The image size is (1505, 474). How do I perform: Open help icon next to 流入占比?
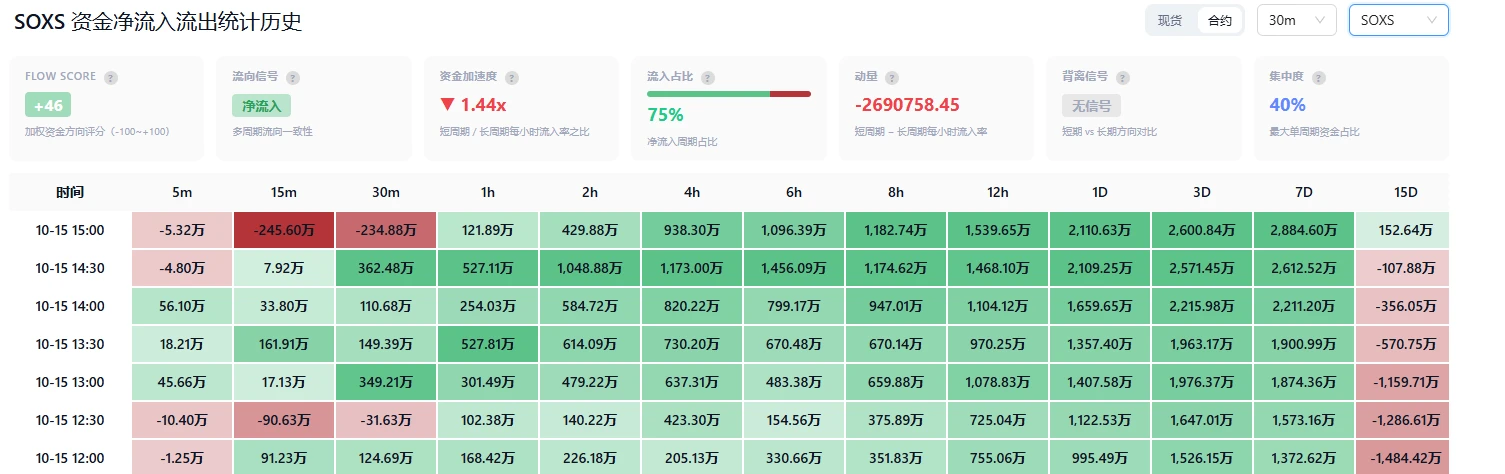pyautogui.click(x=708, y=77)
